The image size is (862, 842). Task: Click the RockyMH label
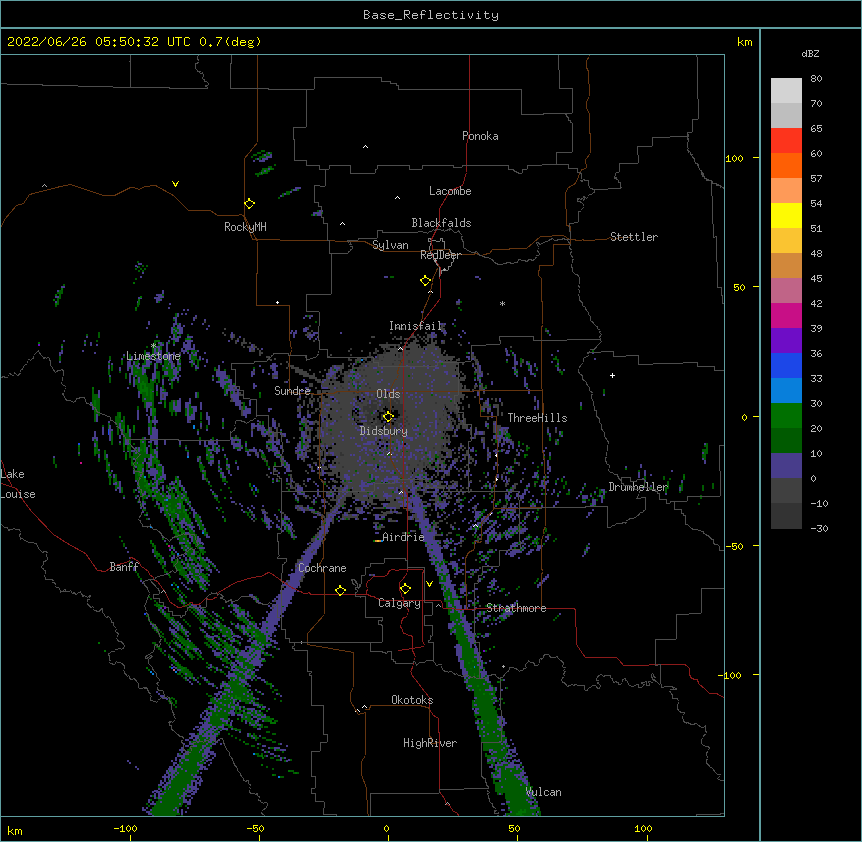pos(245,227)
